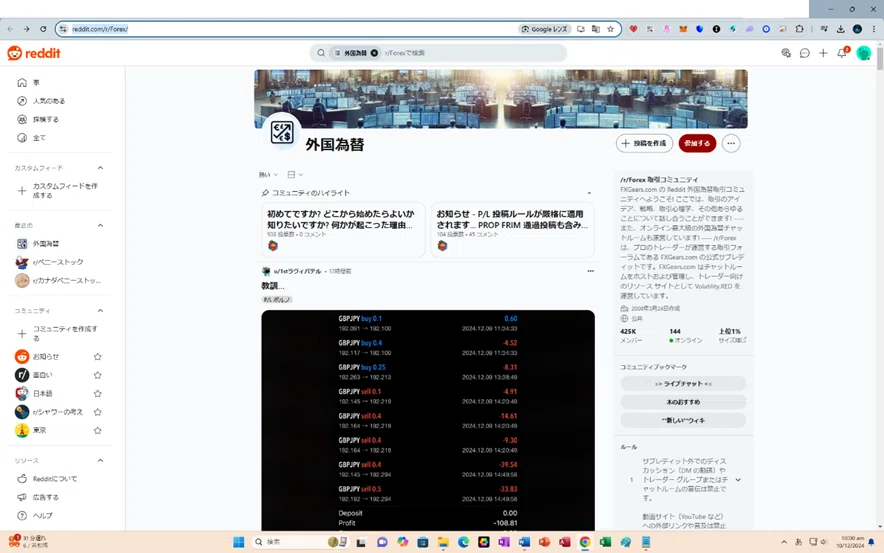The height and width of the screenshot is (553, 884).
Task: Favorite the 日本語 community star
Action: pyautogui.click(x=98, y=393)
